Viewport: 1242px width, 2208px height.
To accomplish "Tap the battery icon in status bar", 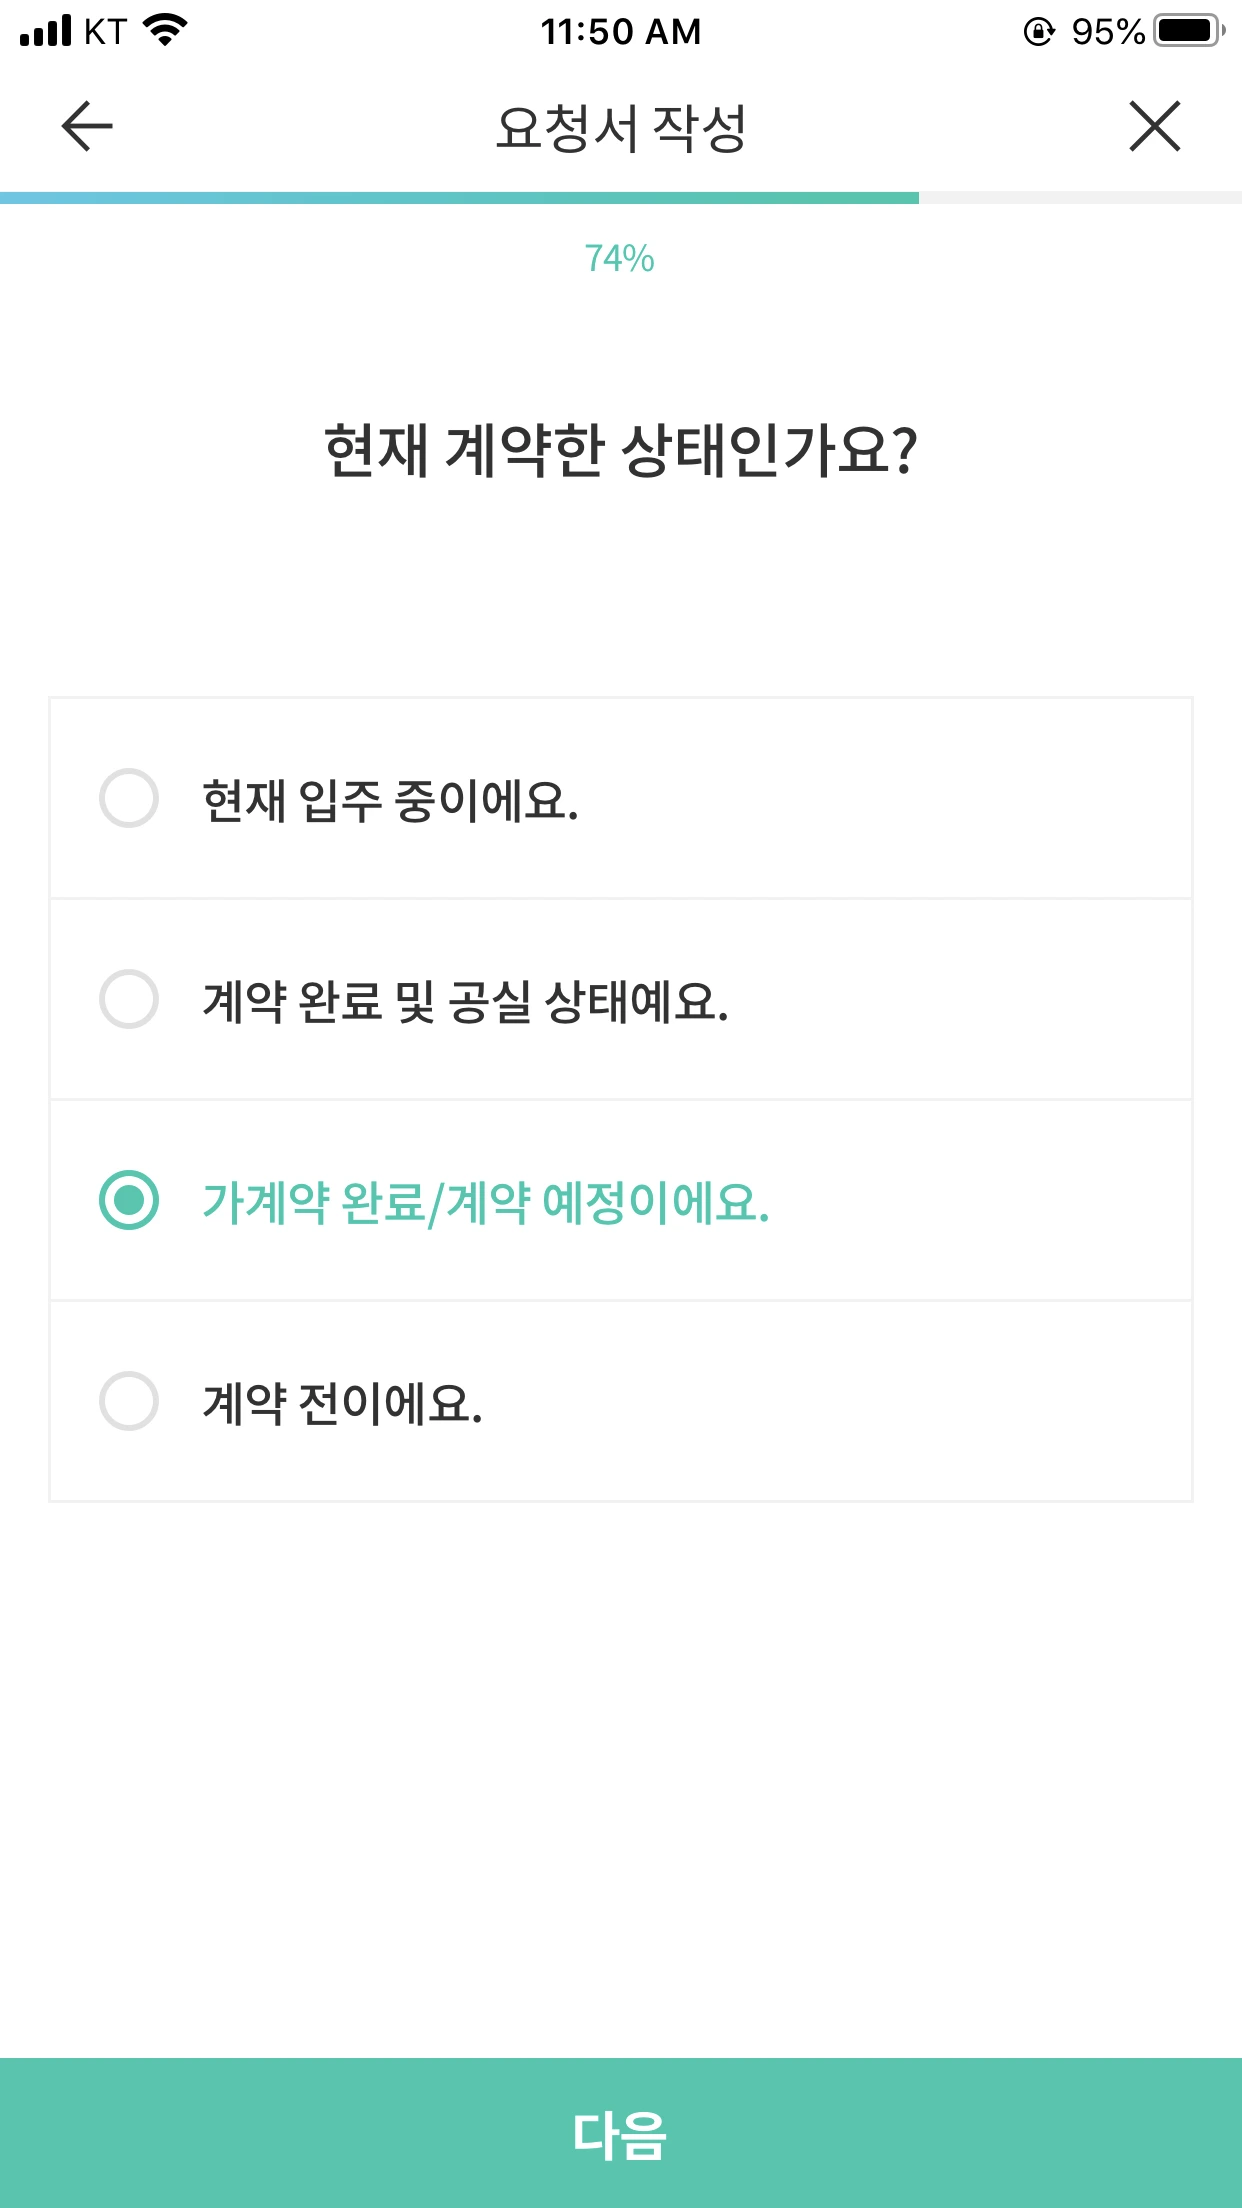I will click(x=1188, y=31).
